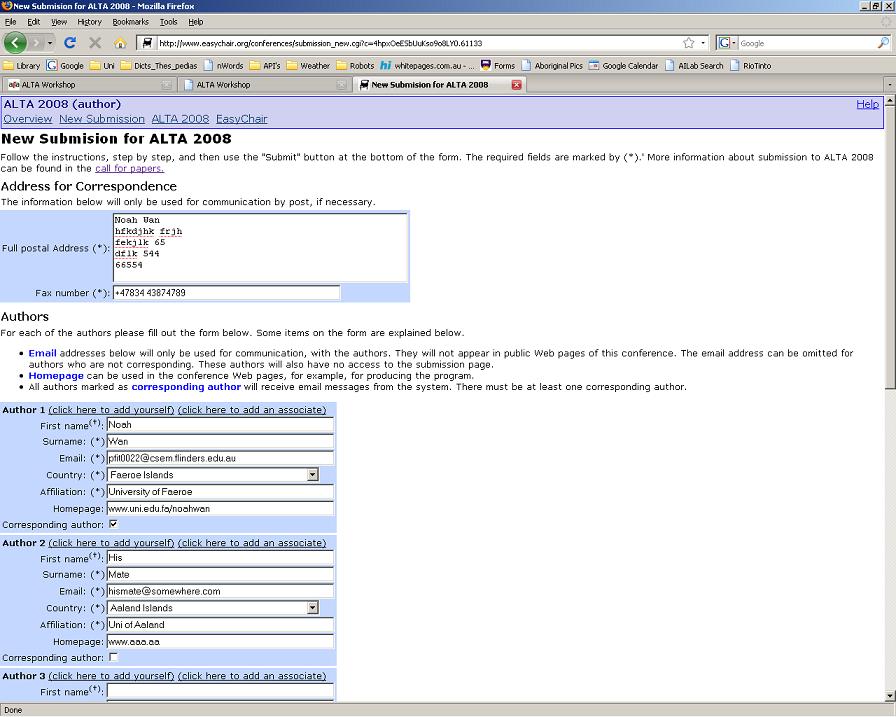The height and width of the screenshot is (717, 896).
Task: Click the page's vertical scrollbar down arrow
Action: (890, 696)
